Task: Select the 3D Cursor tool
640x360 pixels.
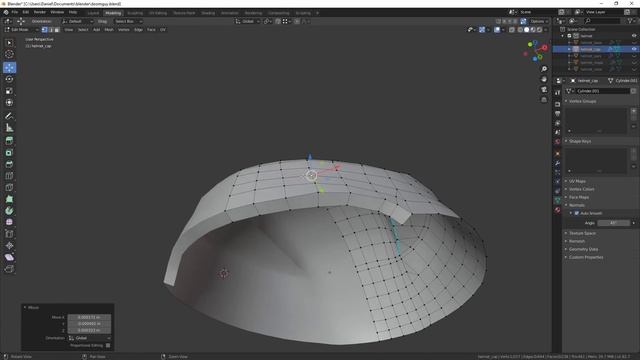Action: pyautogui.click(x=9, y=54)
